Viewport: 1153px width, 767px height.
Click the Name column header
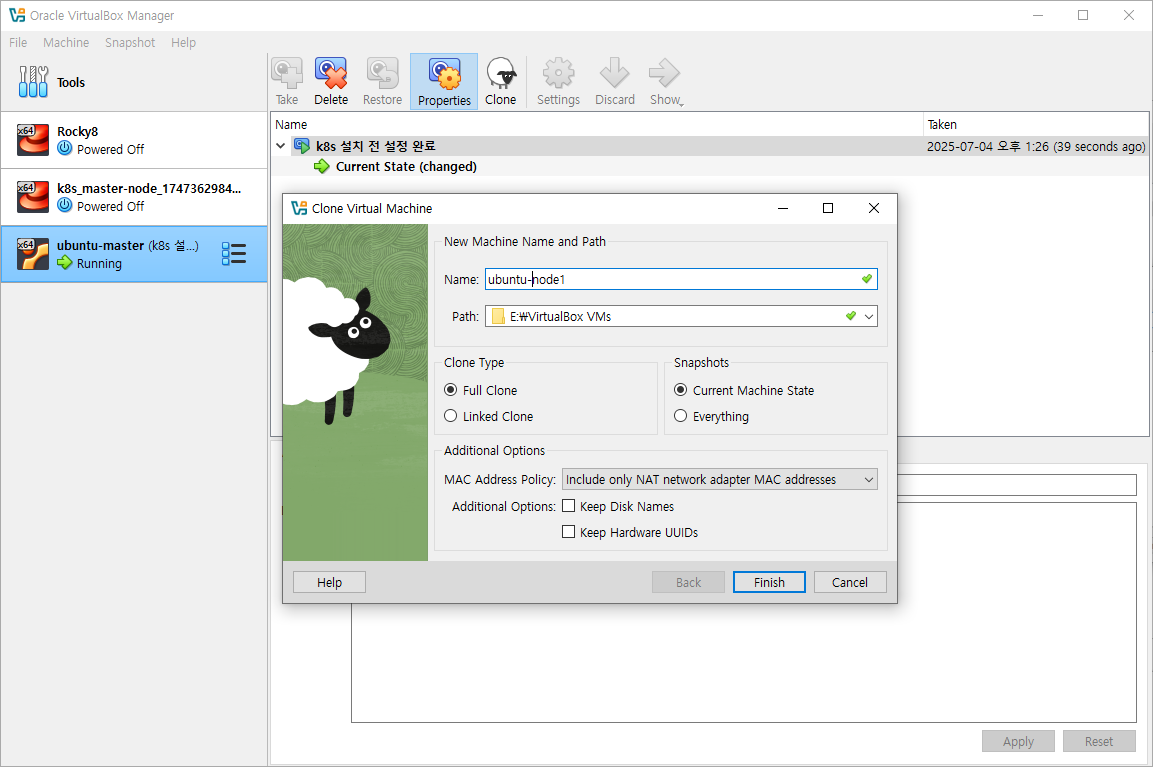(x=597, y=124)
